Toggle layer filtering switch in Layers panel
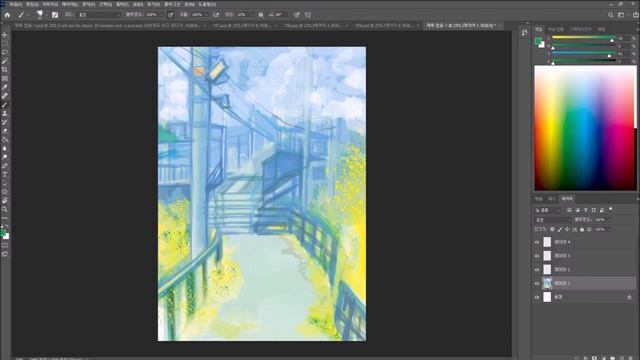 click(611, 209)
